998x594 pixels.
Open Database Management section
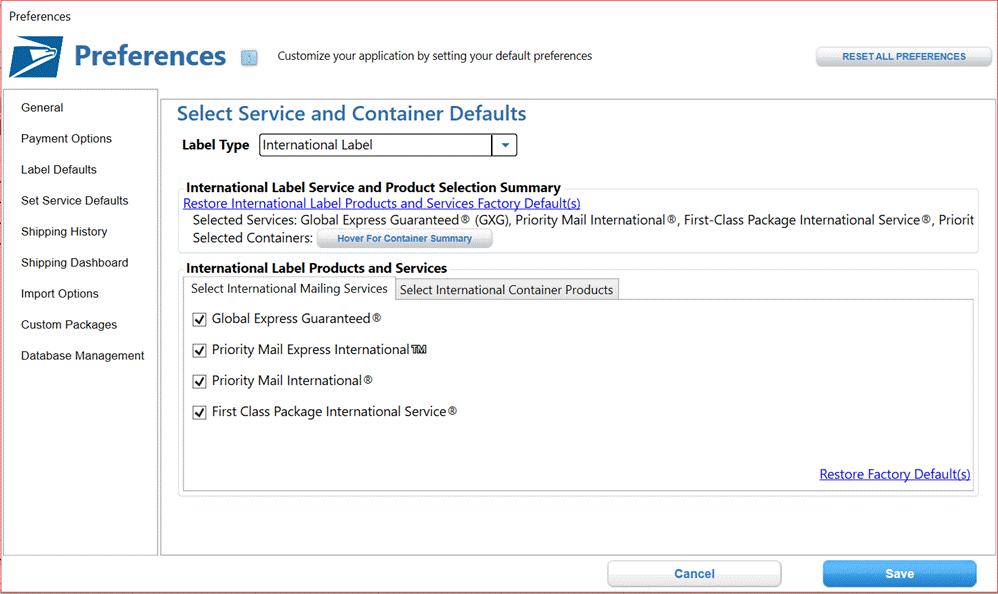pyautogui.click(x=83, y=356)
